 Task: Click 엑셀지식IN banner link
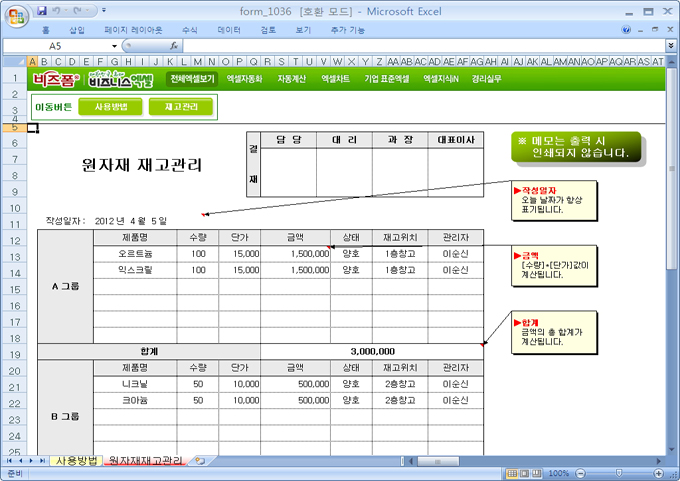pos(441,79)
